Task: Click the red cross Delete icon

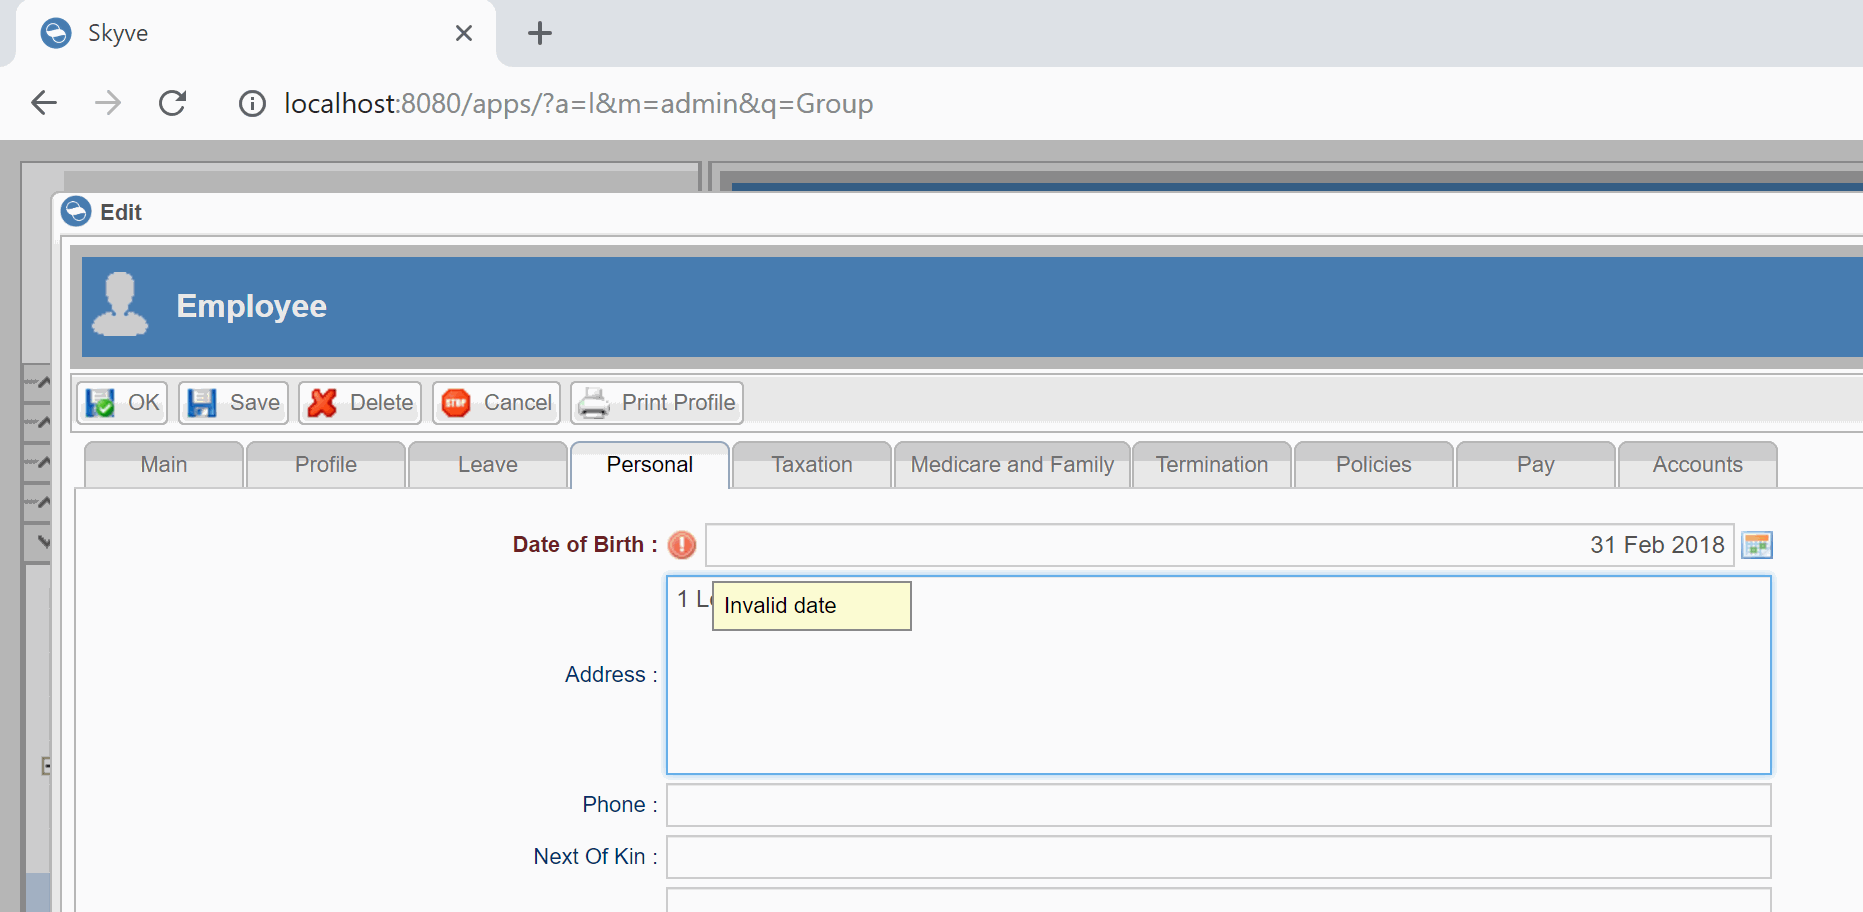Action: [322, 402]
